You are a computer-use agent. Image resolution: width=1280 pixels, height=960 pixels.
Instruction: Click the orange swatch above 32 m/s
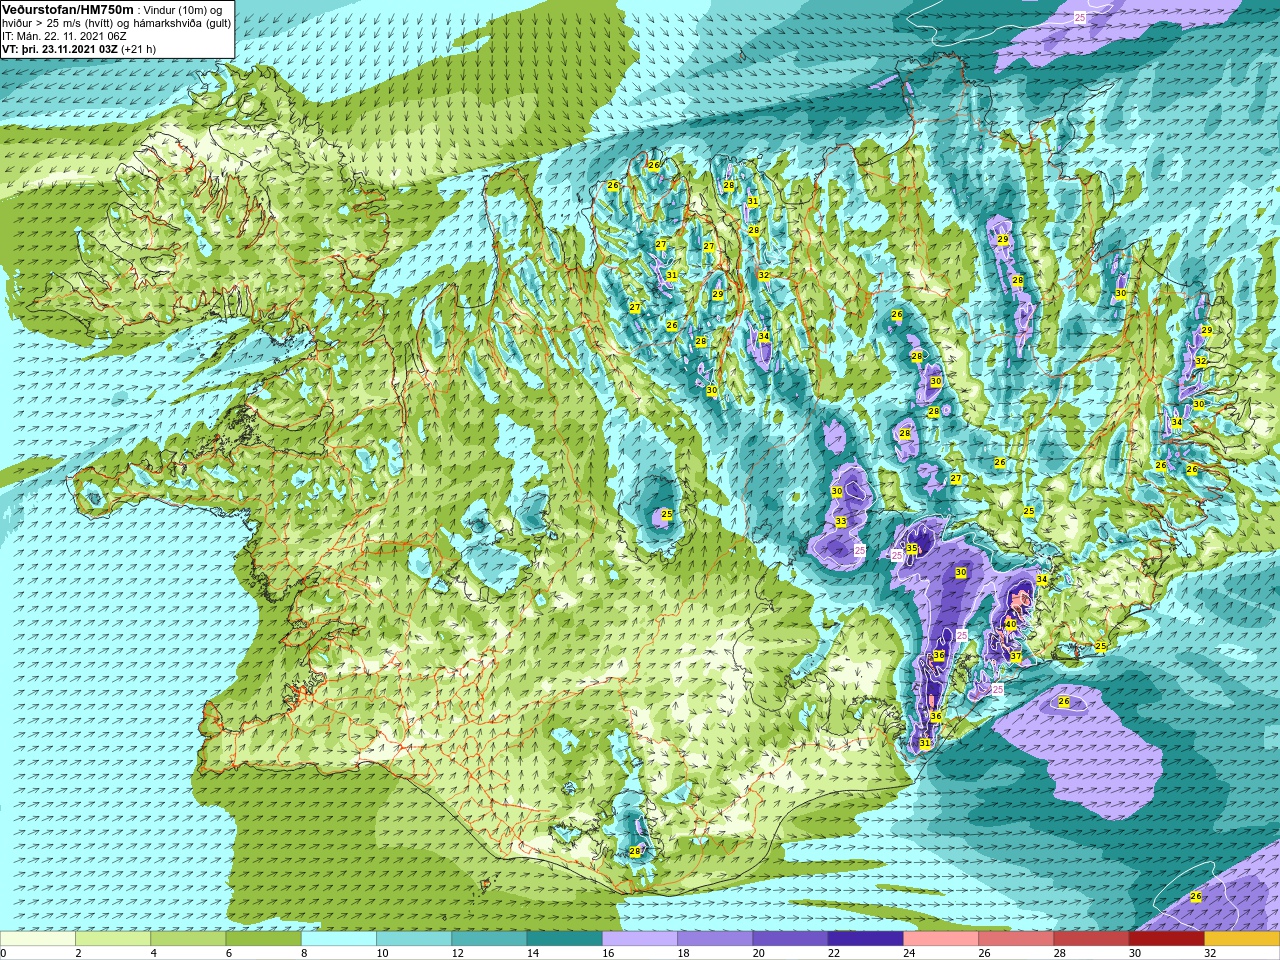tap(1242, 940)
